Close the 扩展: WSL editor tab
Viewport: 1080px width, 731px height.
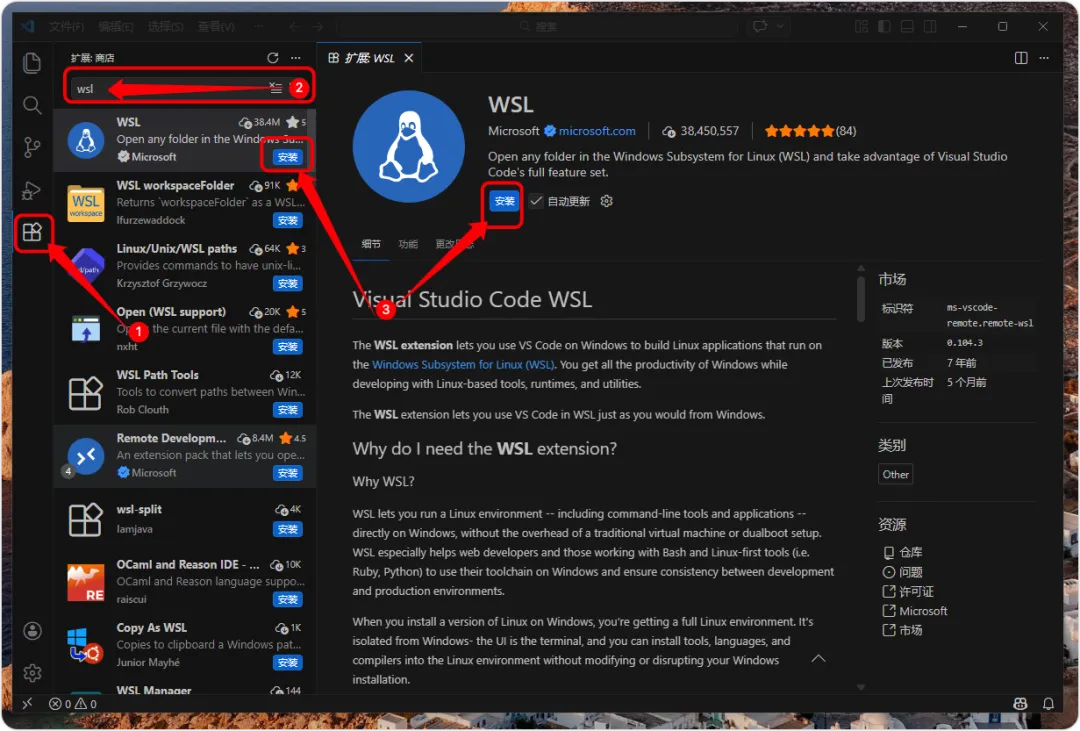click(x=408, y=58)
